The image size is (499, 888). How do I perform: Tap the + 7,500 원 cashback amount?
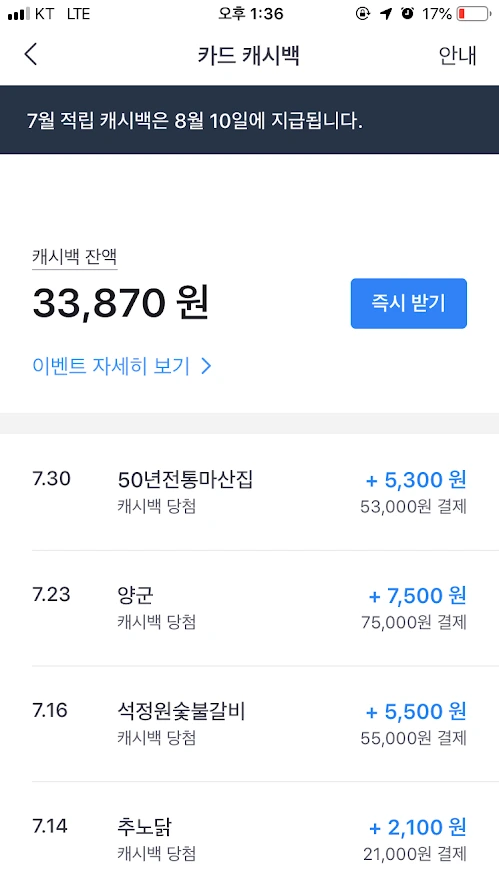(417, 596)
